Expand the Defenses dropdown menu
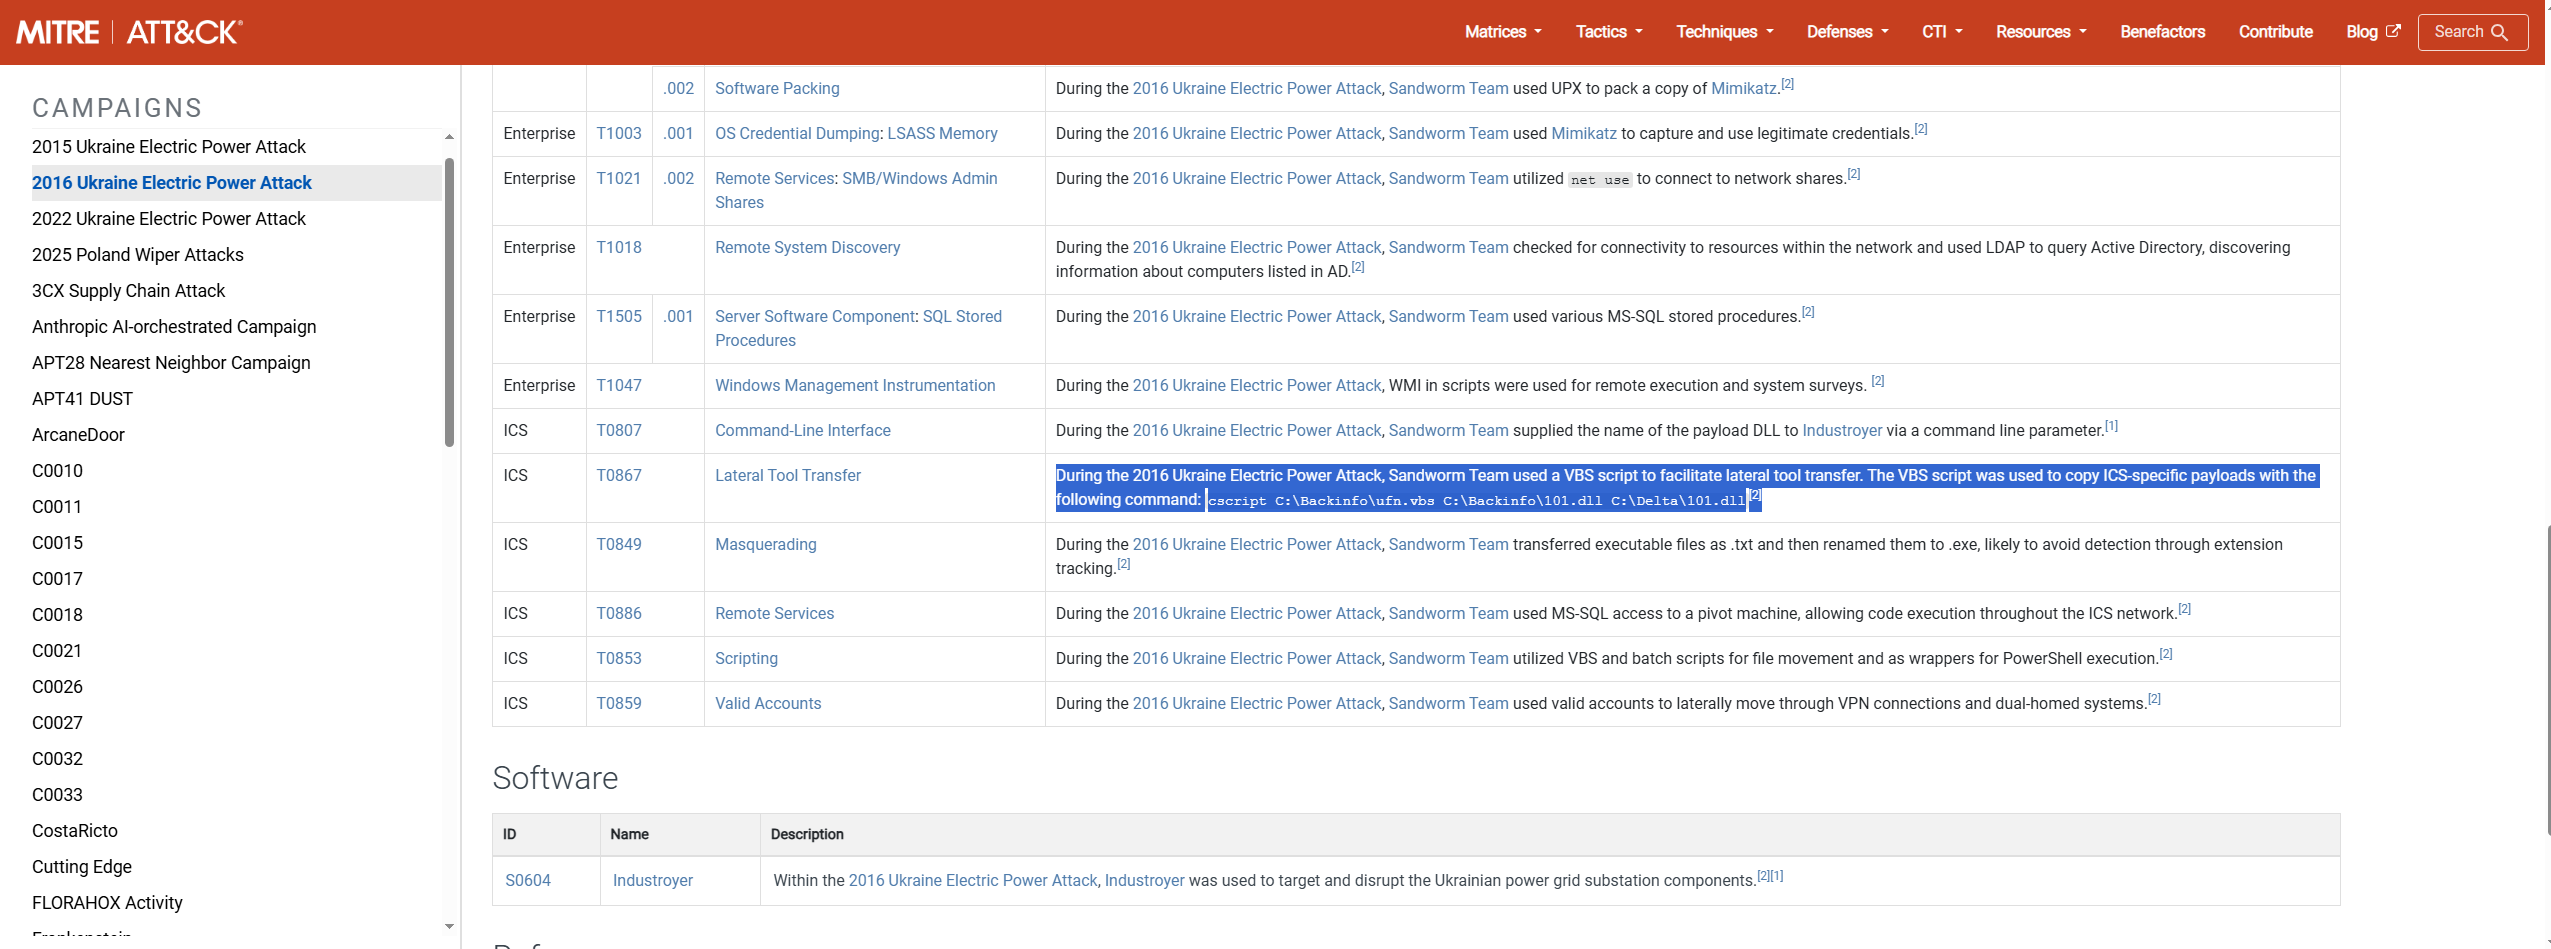The image size is (2551, 949). coord(1847,32)
